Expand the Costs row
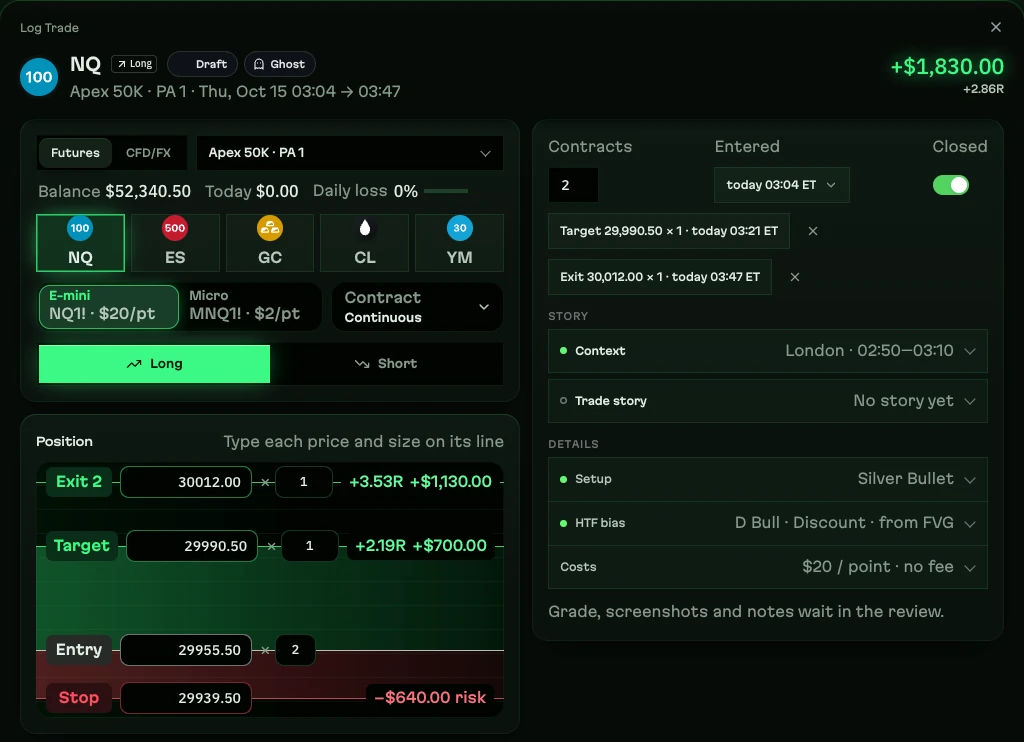 click(x=768, y=567)
